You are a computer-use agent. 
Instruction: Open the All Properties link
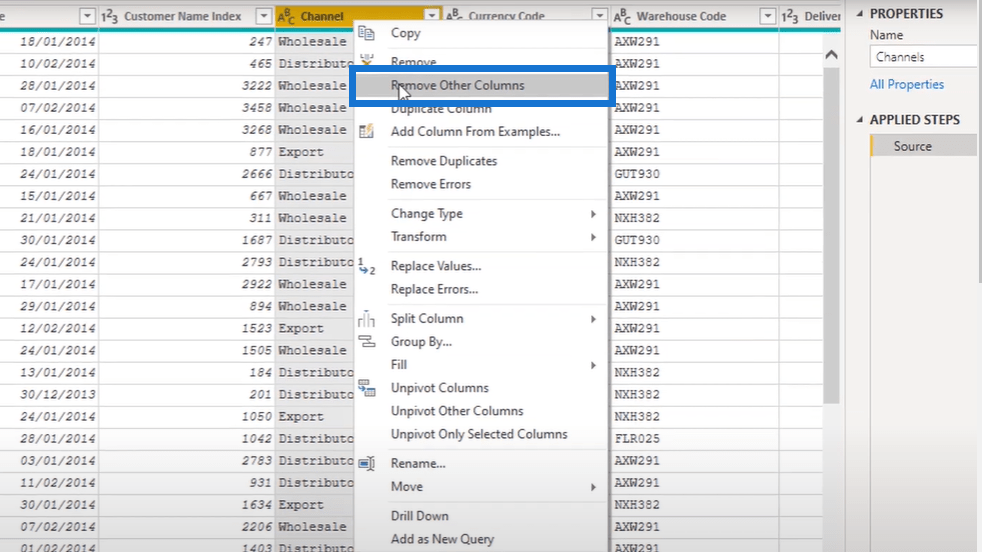(x=906, y=85)
